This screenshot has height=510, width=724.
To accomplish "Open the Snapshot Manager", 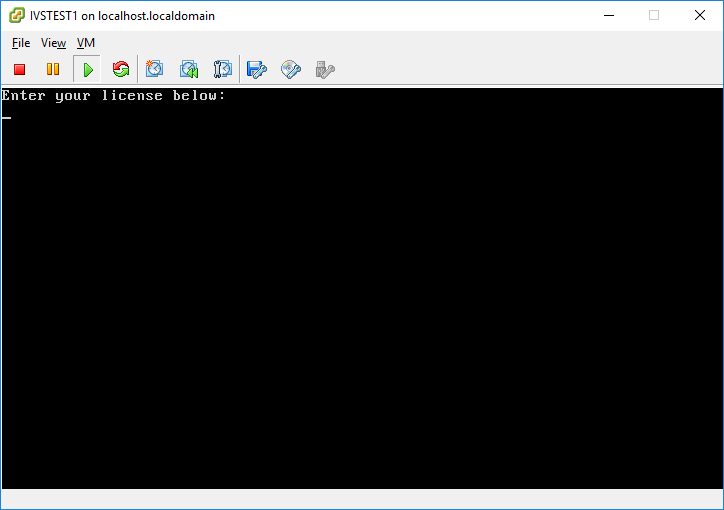I will tap(223, 70).
